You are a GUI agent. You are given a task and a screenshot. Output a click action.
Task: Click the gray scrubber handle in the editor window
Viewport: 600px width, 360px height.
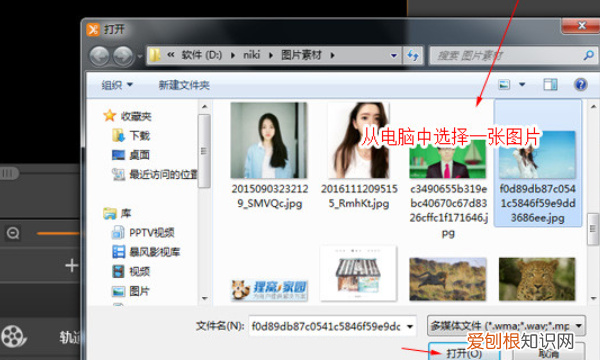[9, 173]
